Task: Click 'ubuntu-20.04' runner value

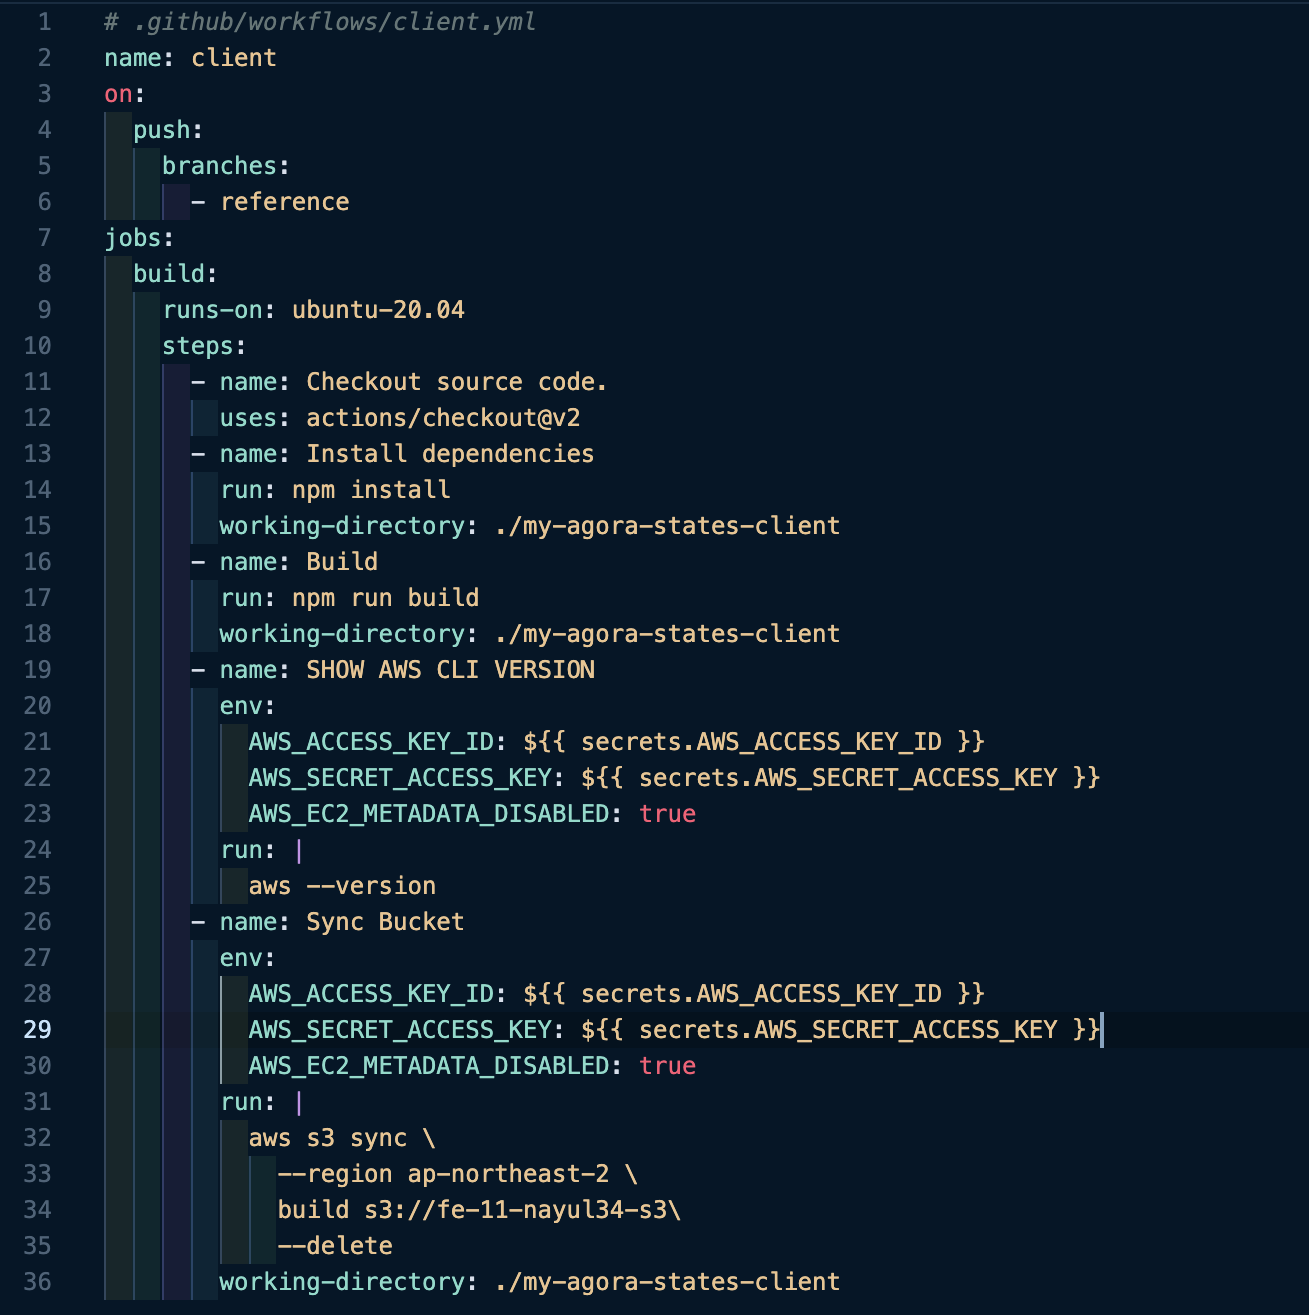Action: [378, 310]
